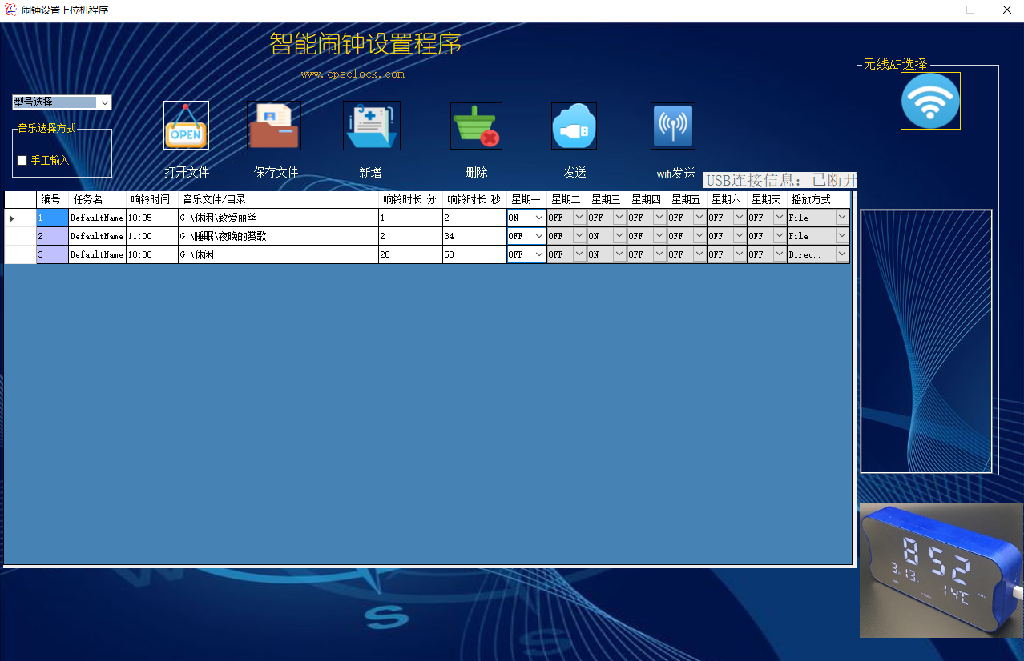Click the 编号 column header
This screenshot has width=1024, height=661.
click(52, 199)
